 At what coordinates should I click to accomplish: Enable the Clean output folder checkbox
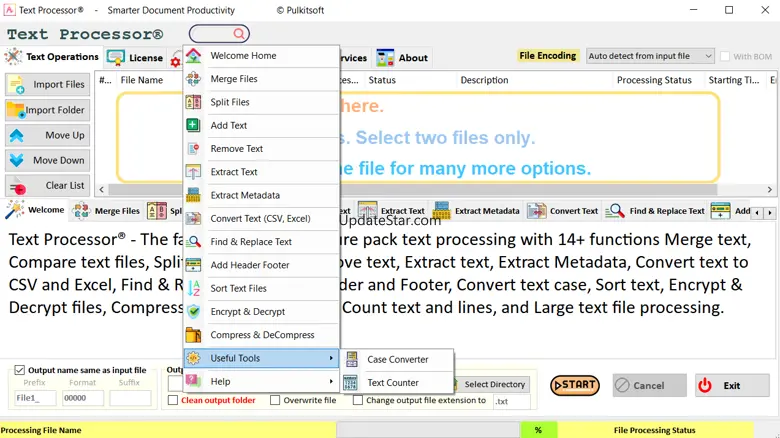pyautogui.click(x=173, y=400)
